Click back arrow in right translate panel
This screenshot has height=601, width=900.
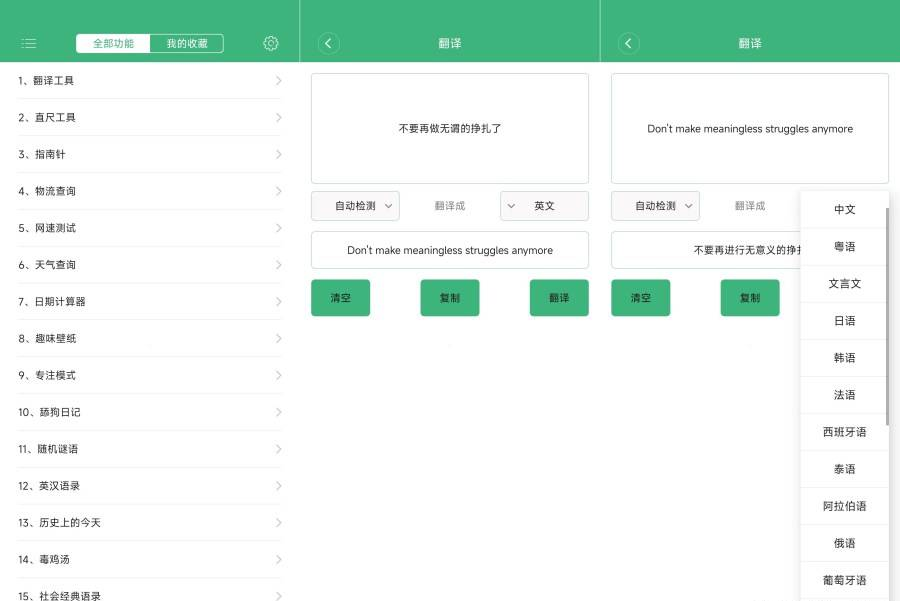(628, 43)
